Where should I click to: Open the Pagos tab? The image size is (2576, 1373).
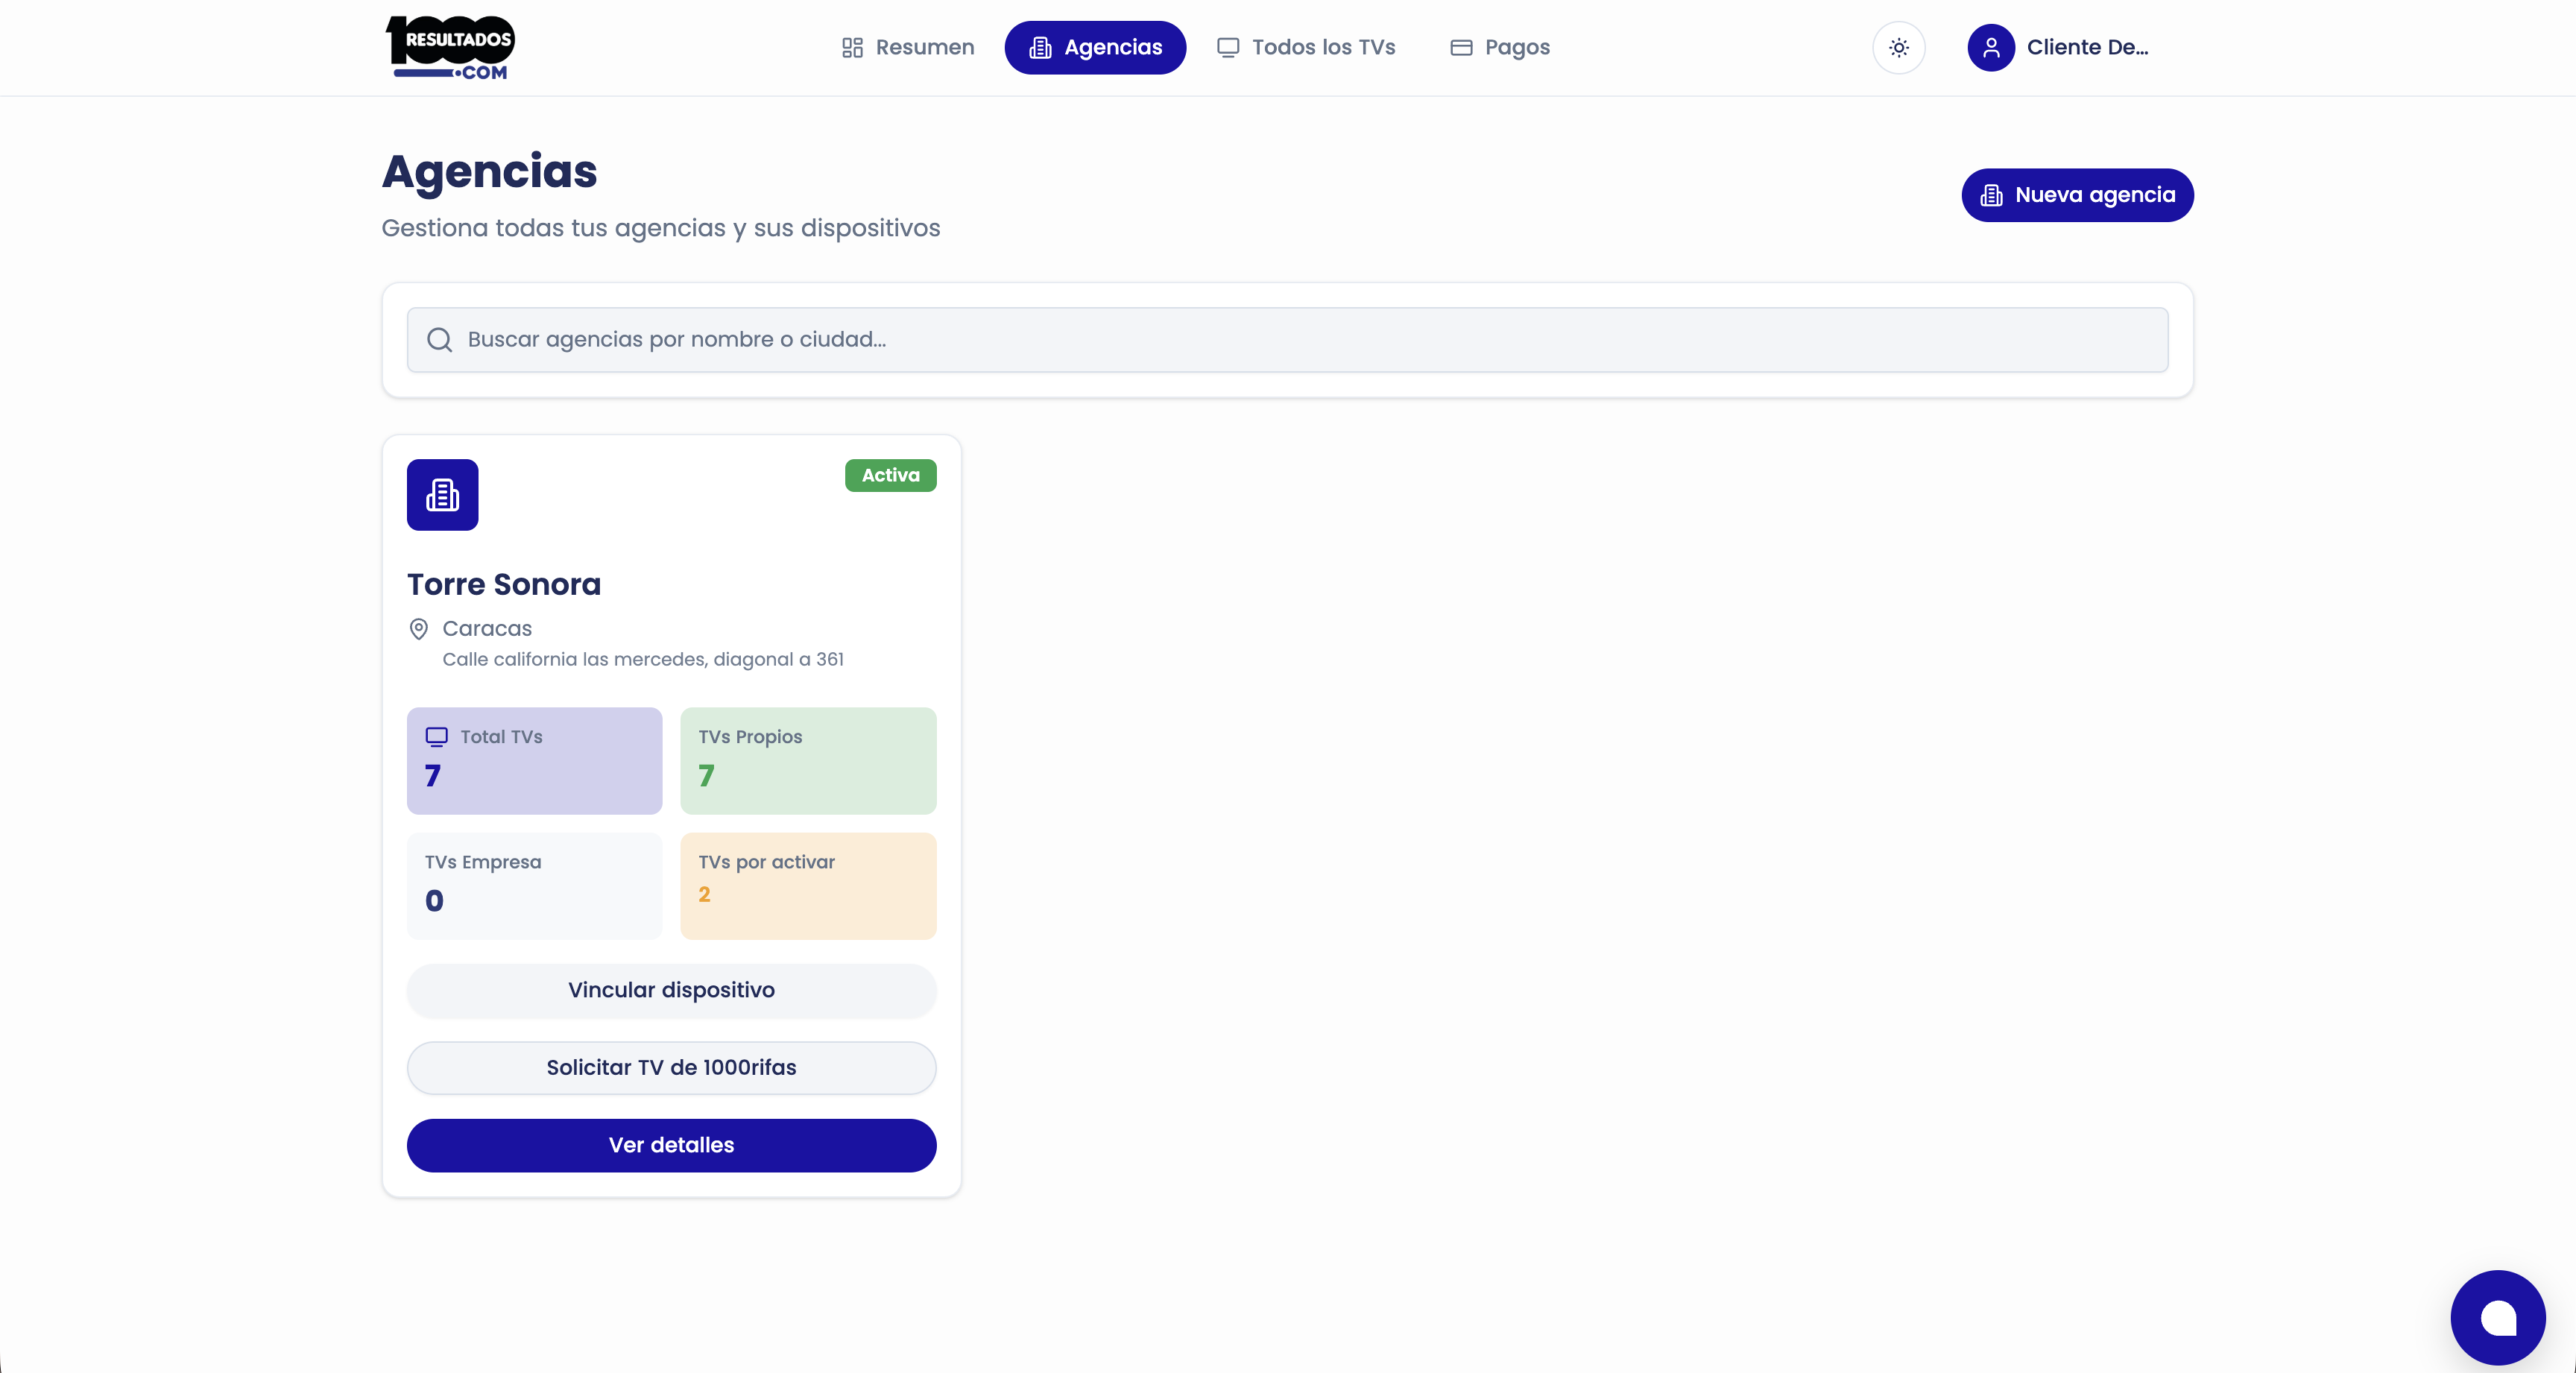[x=1500, y=47]
